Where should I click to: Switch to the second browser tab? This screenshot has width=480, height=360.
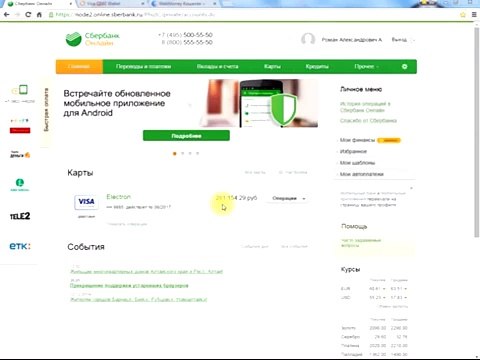(x=112, y=4)
